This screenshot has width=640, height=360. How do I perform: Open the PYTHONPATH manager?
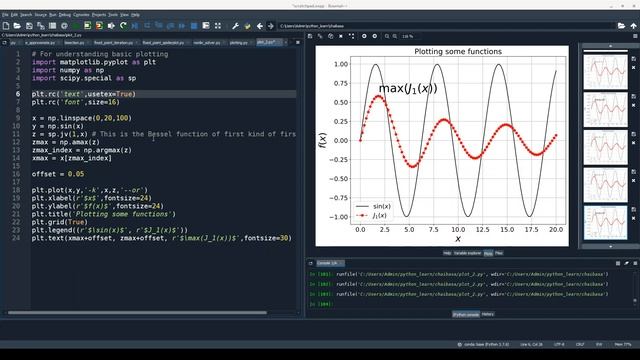point(247,26)
